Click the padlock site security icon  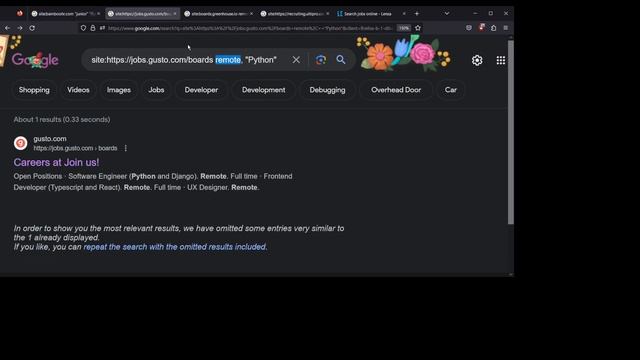pos(93,28)
